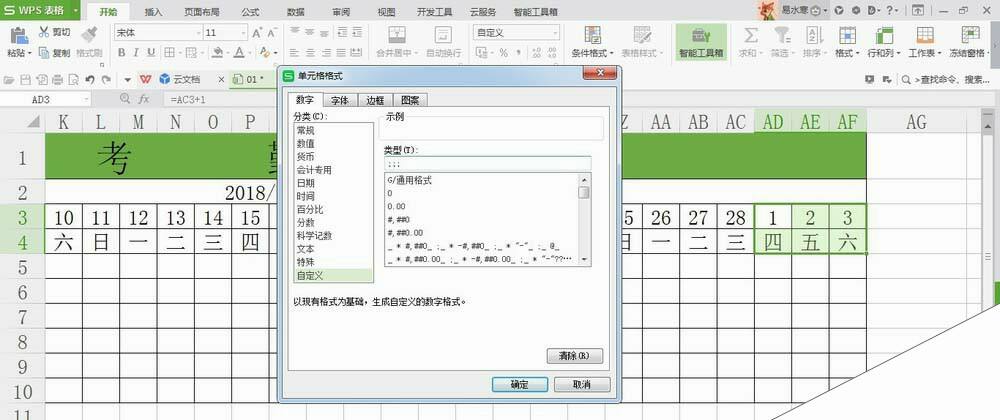
Task: Switch to the 公式 (Formulas) ribbon tab
Action: pos(251,12)
